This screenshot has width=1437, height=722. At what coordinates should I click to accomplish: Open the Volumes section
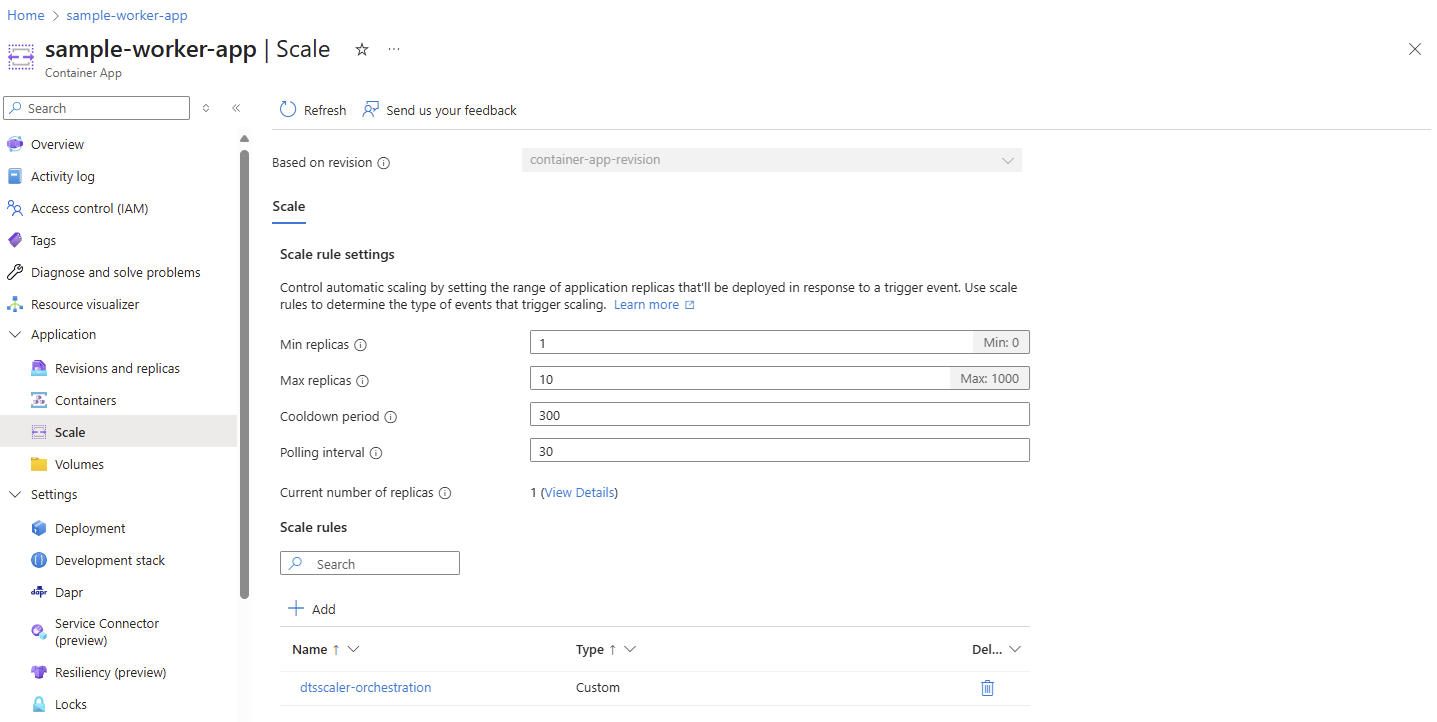(81, 463)
